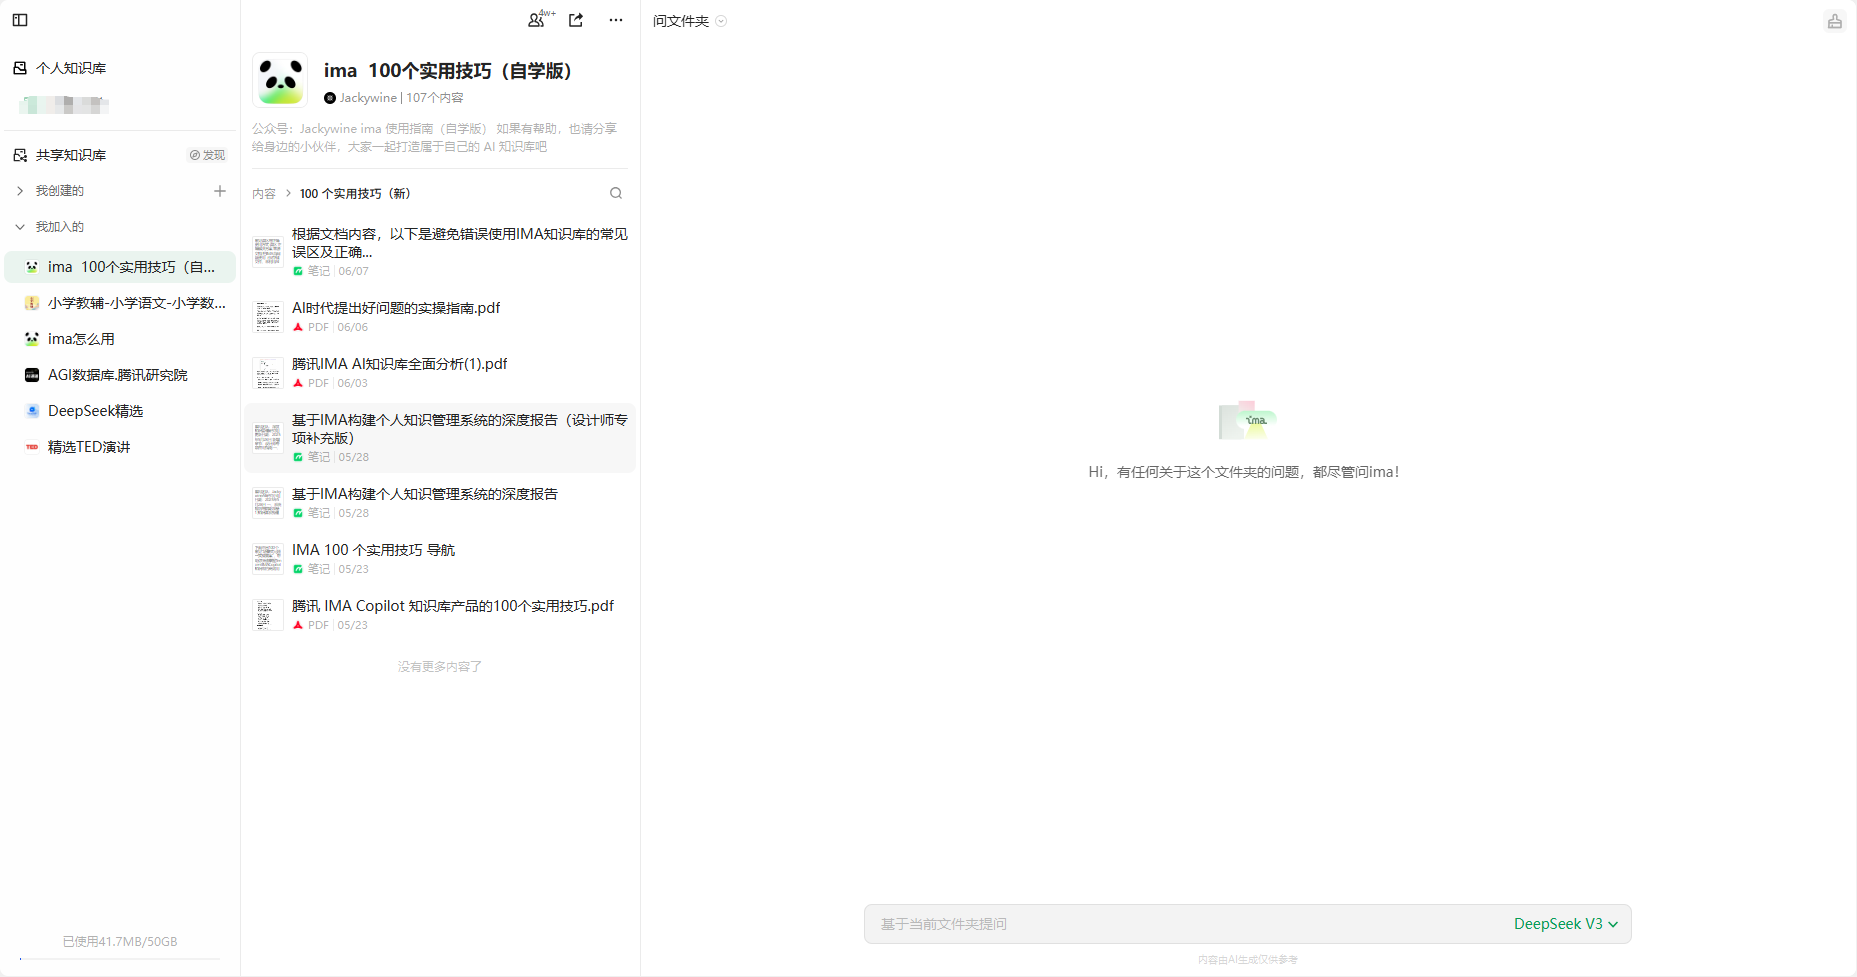This screenshot has width=1857, height=977.
Task: Open the 个人知识库 section
Action: [70, 68]
